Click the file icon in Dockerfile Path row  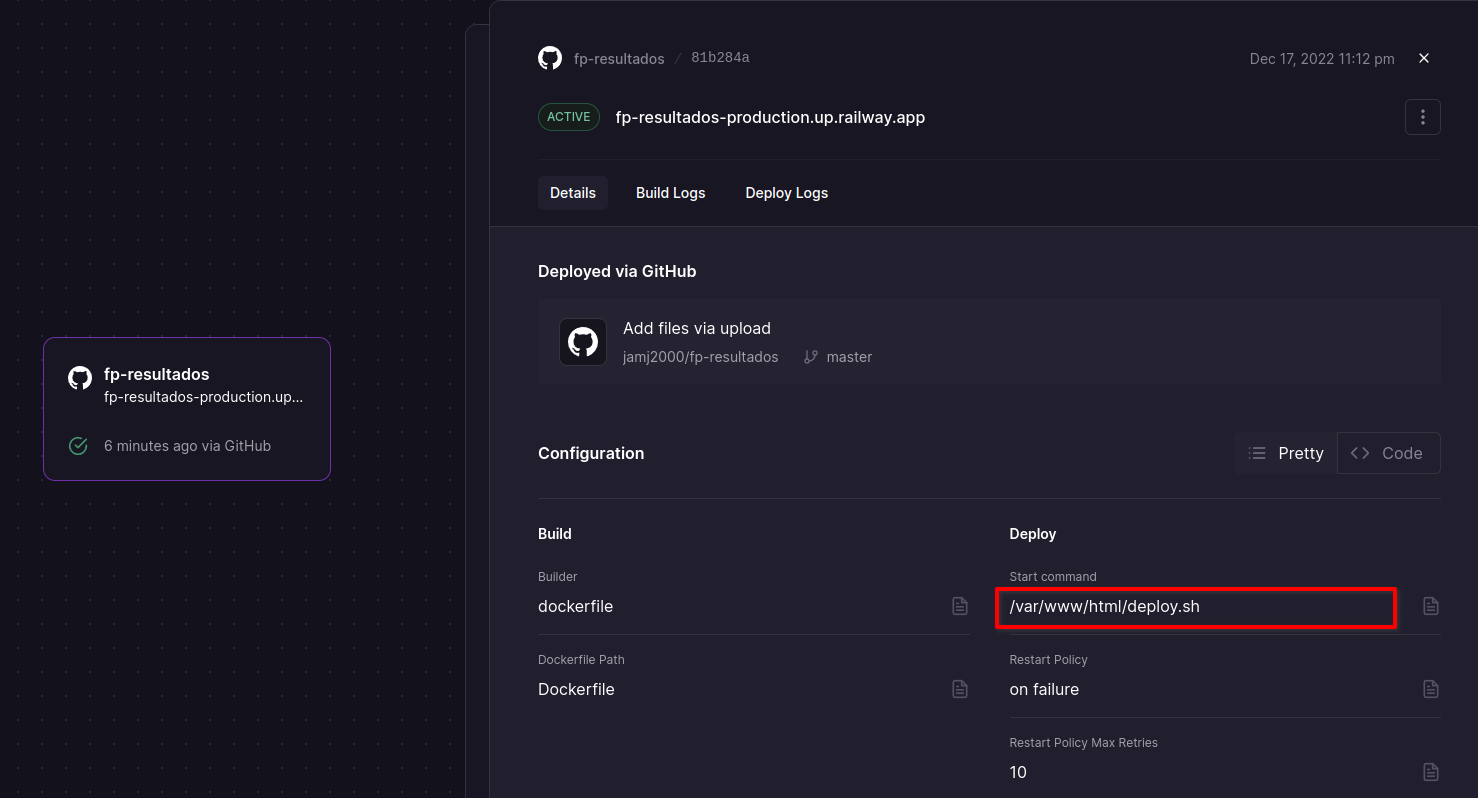960,689
